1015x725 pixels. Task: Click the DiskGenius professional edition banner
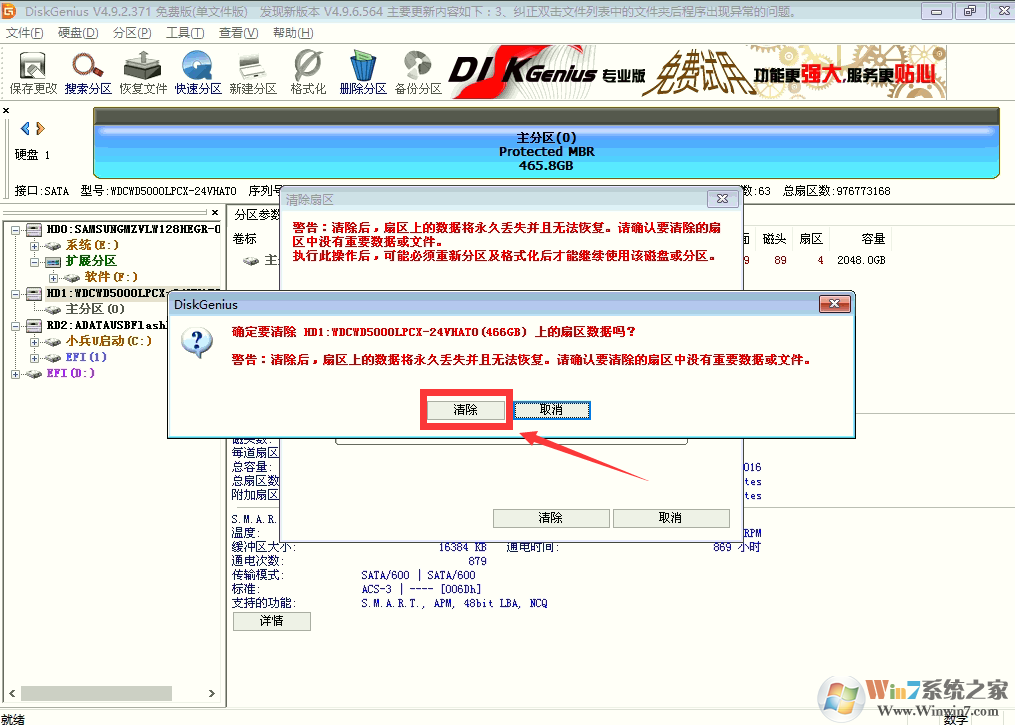tap(697, 72)
